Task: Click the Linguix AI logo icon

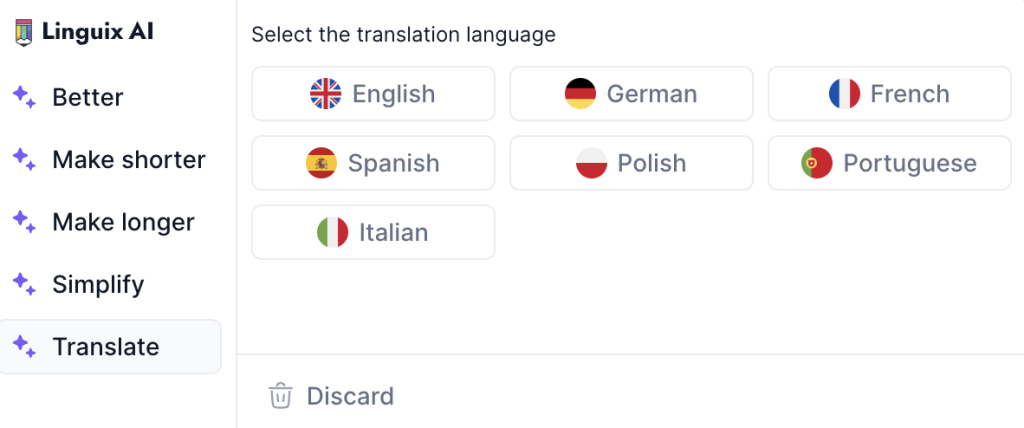Action: (x=24, y=33)
